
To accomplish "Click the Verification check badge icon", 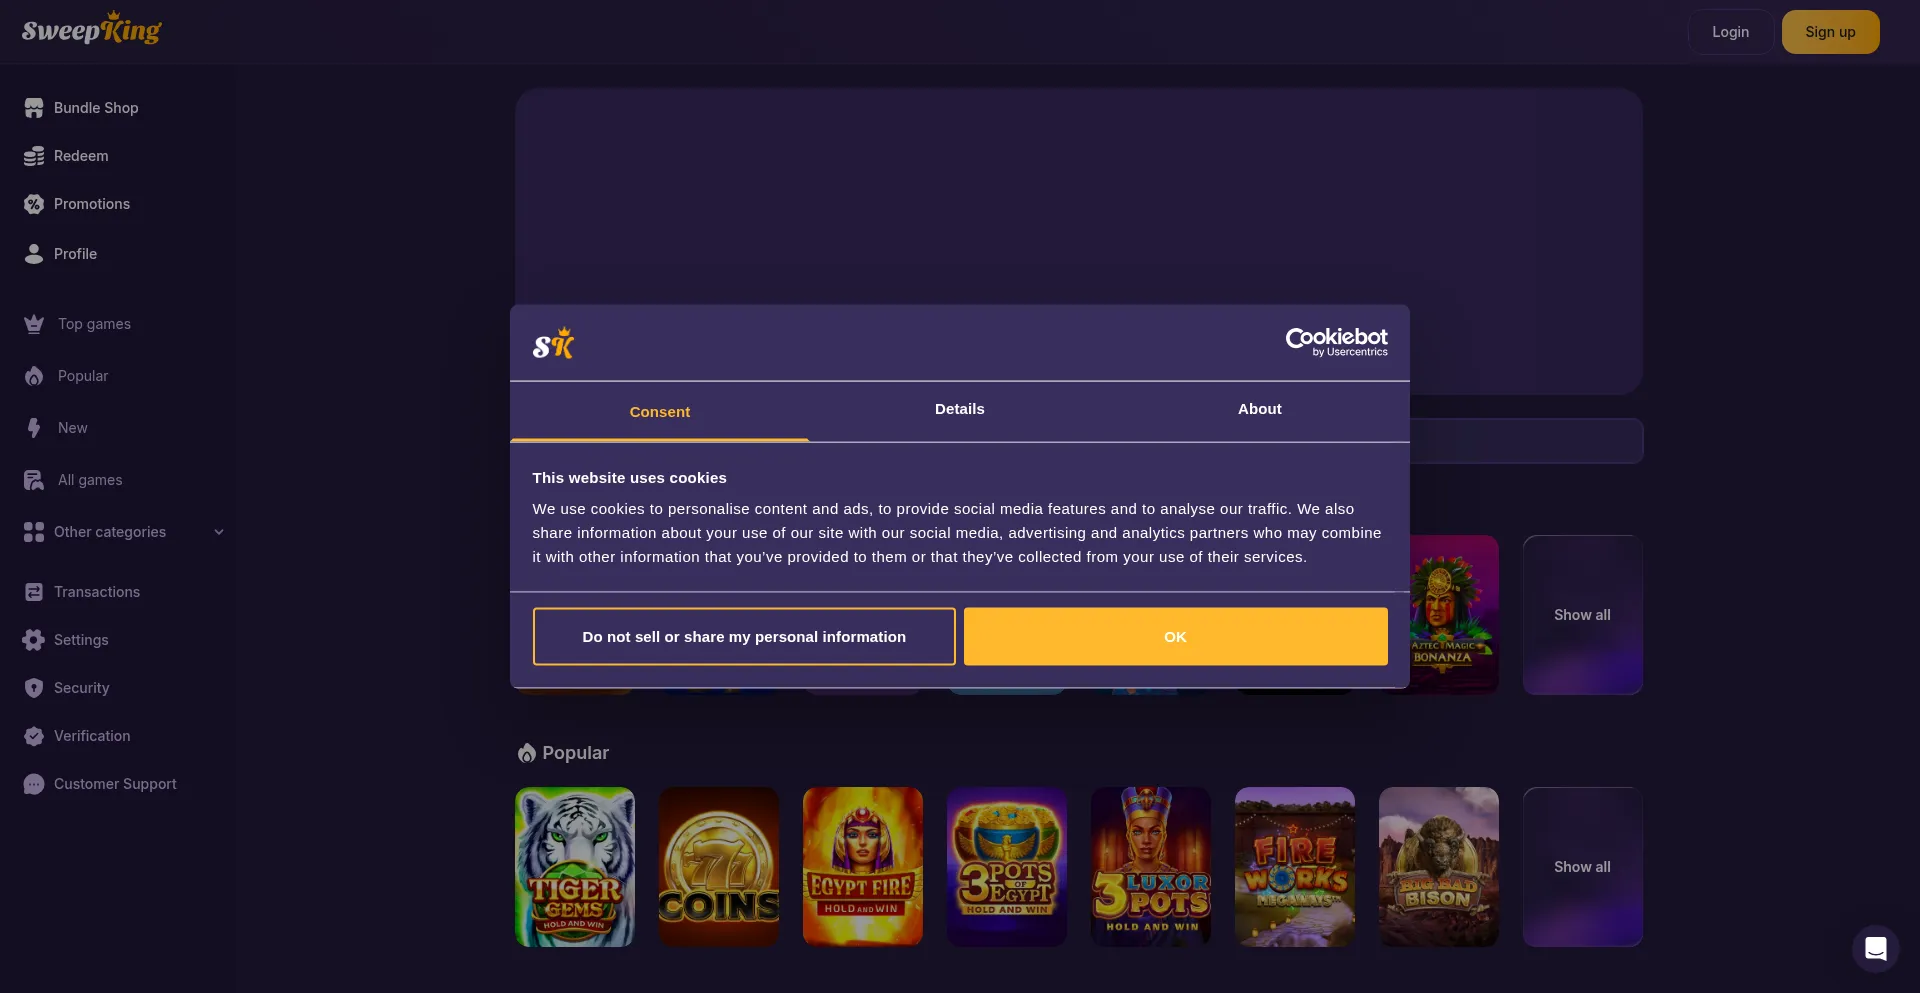I will click(34, 736).
